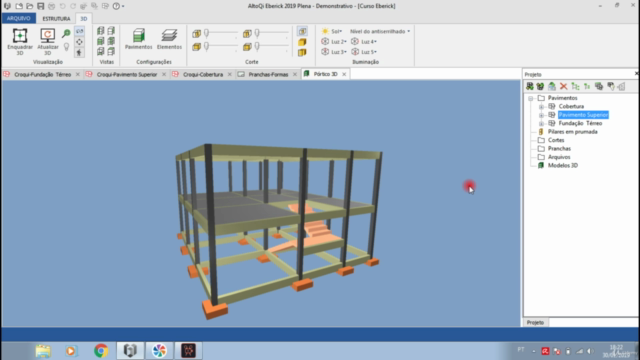Expand the Cobertura tree node
Viewport: 640px width, 360px height.
541,107
